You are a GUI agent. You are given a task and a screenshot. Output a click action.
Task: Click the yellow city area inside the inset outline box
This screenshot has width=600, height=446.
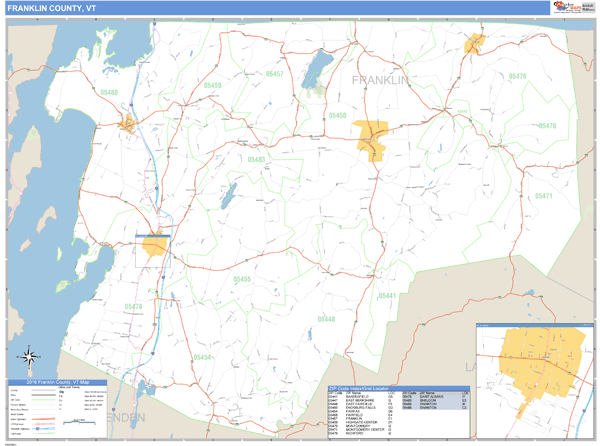155,246
